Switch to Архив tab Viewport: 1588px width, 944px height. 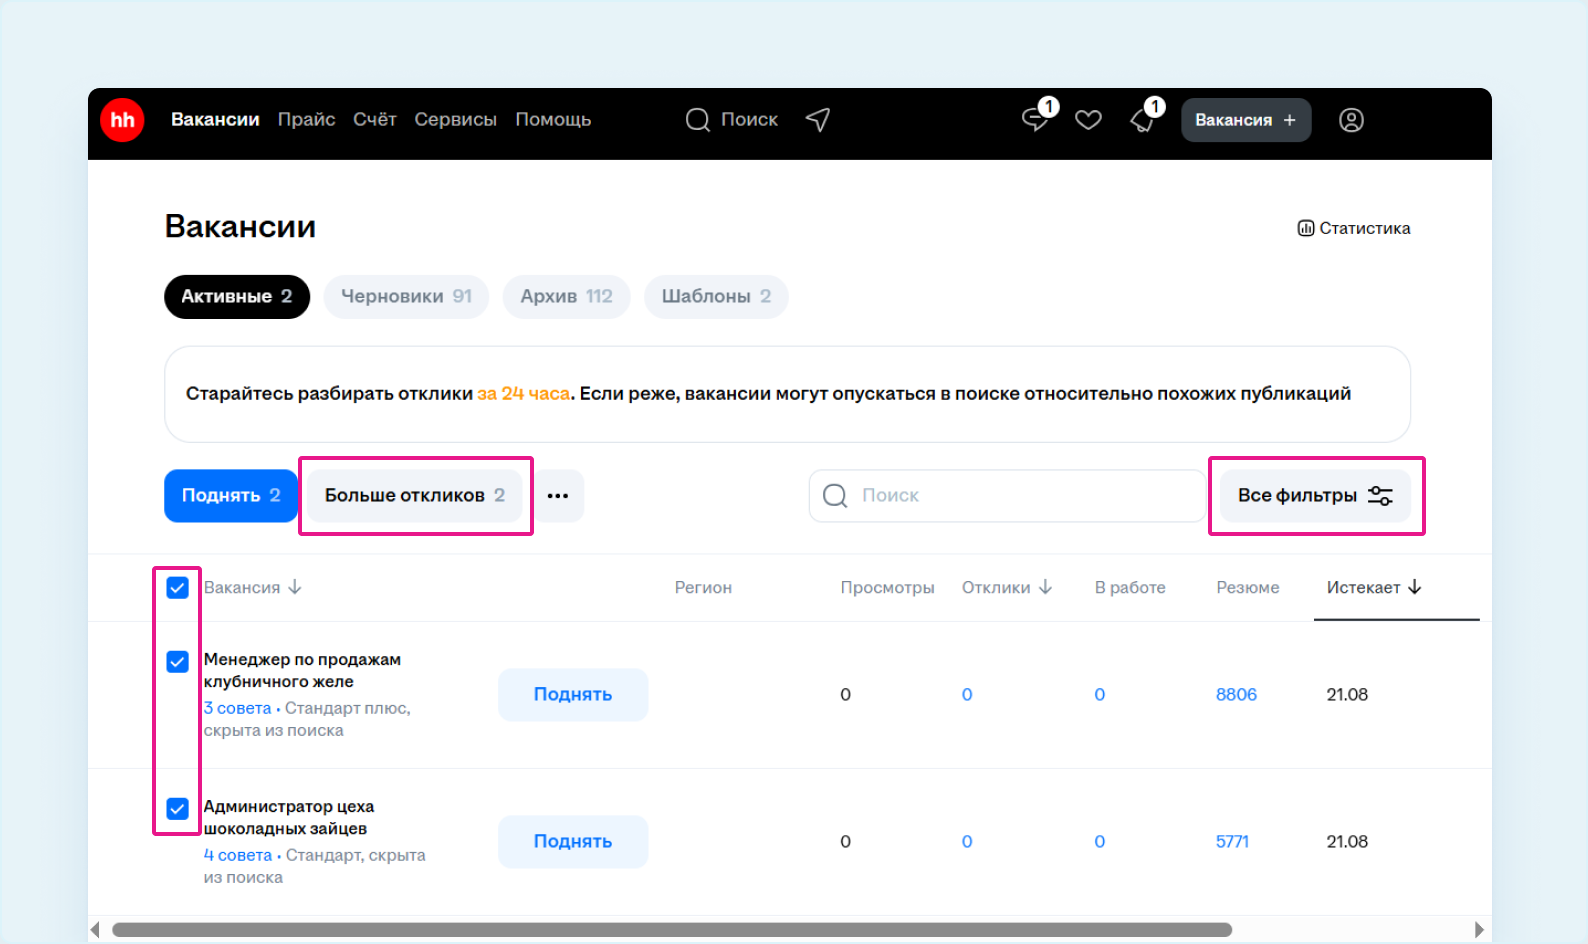[566, 297]
